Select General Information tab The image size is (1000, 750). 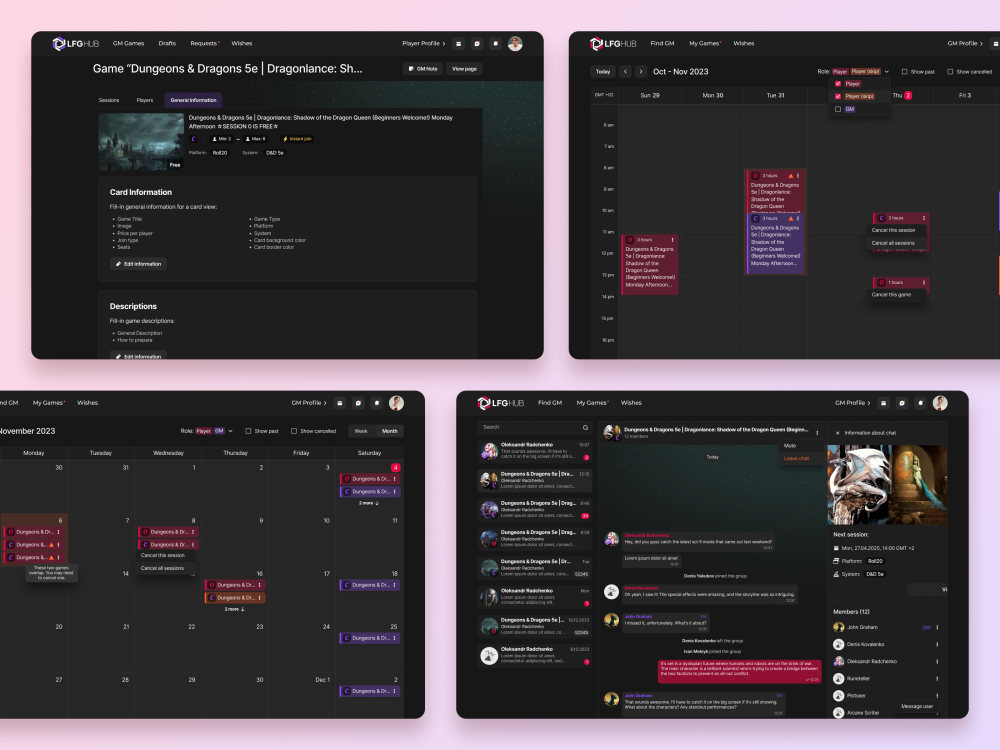pos(193,100)
